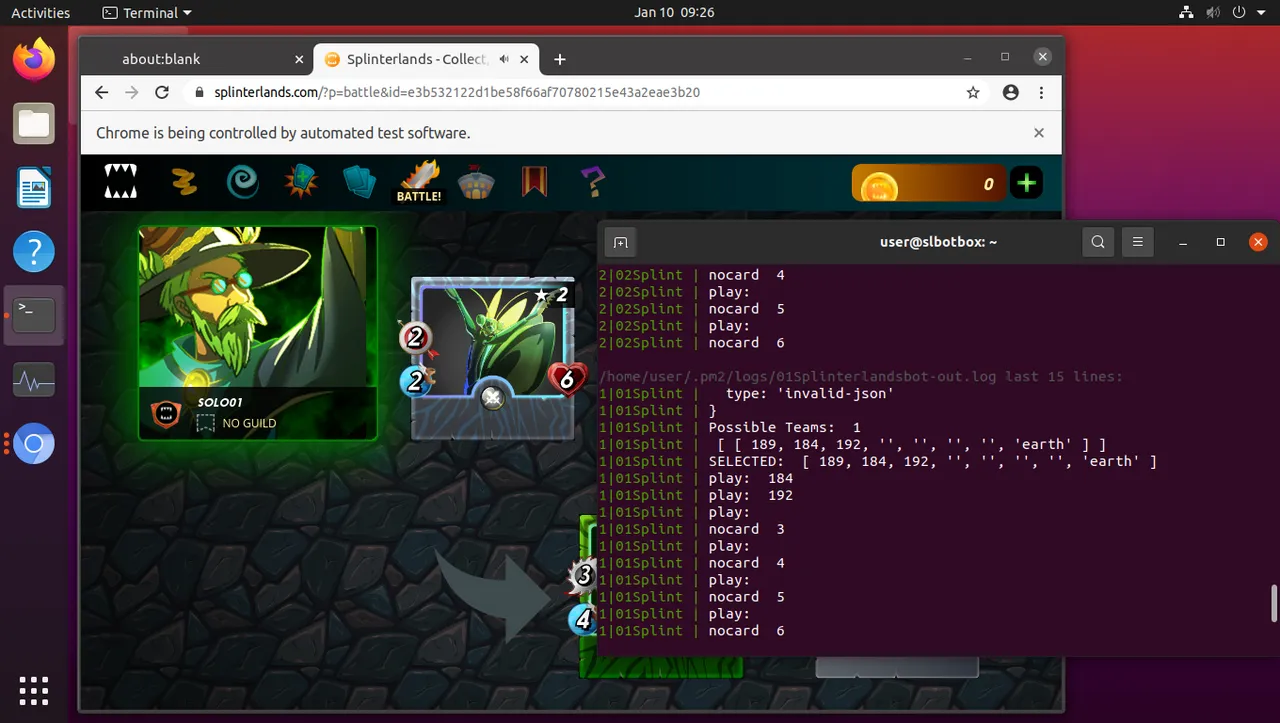
Task: Open System Monitor from the dock
Action: tap(34, 380)
